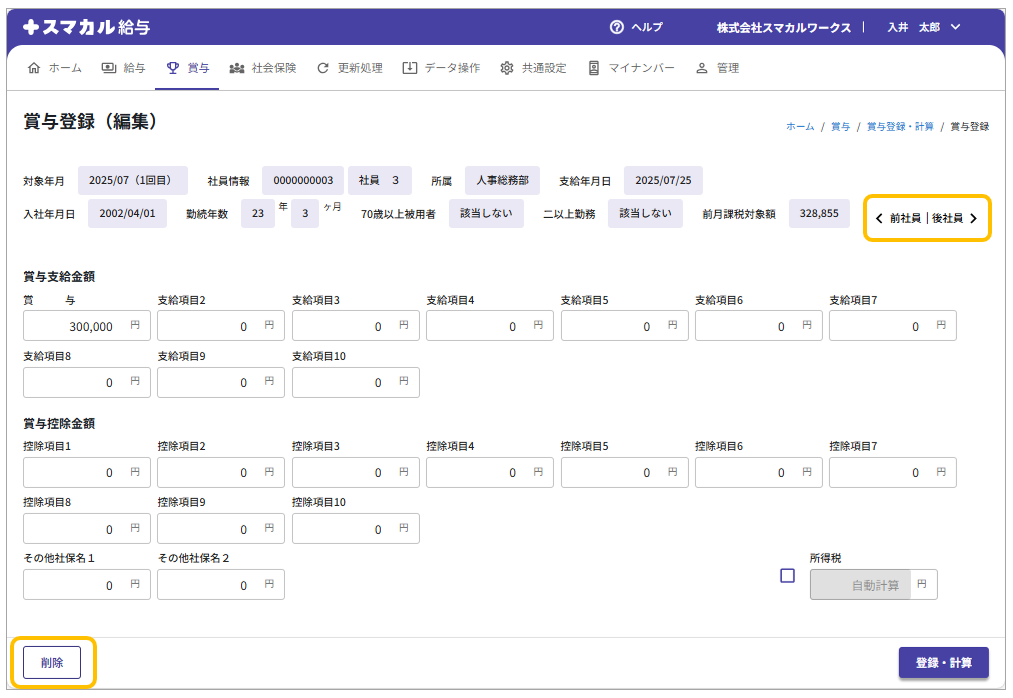Screen dimensions: 1013x698
Task: Click the common settings gear icon
Action: (x=506, y=68)
